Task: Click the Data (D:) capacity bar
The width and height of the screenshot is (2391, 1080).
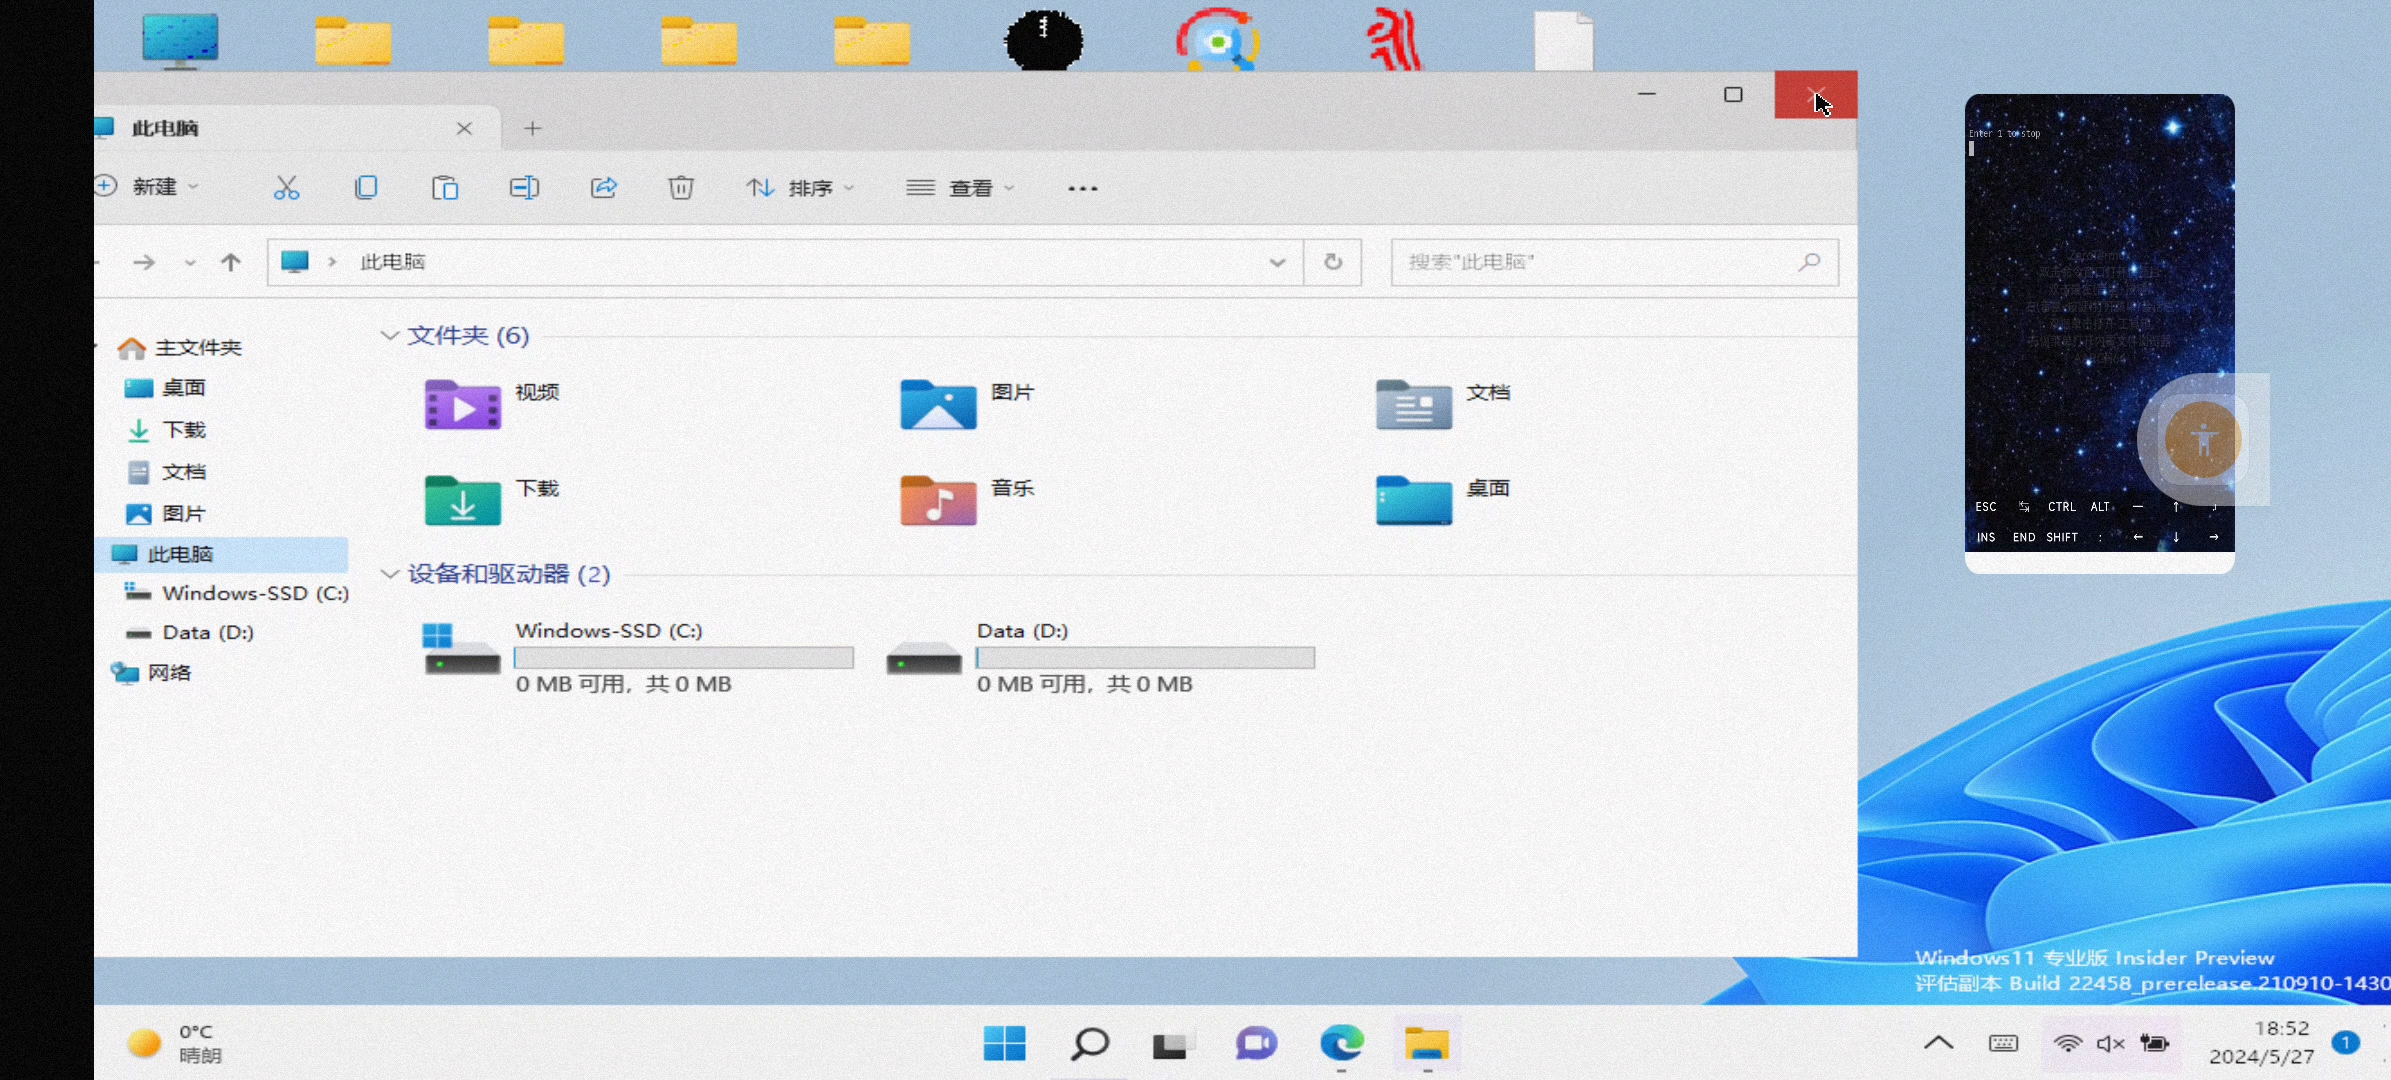Action: coord(1145,658)
